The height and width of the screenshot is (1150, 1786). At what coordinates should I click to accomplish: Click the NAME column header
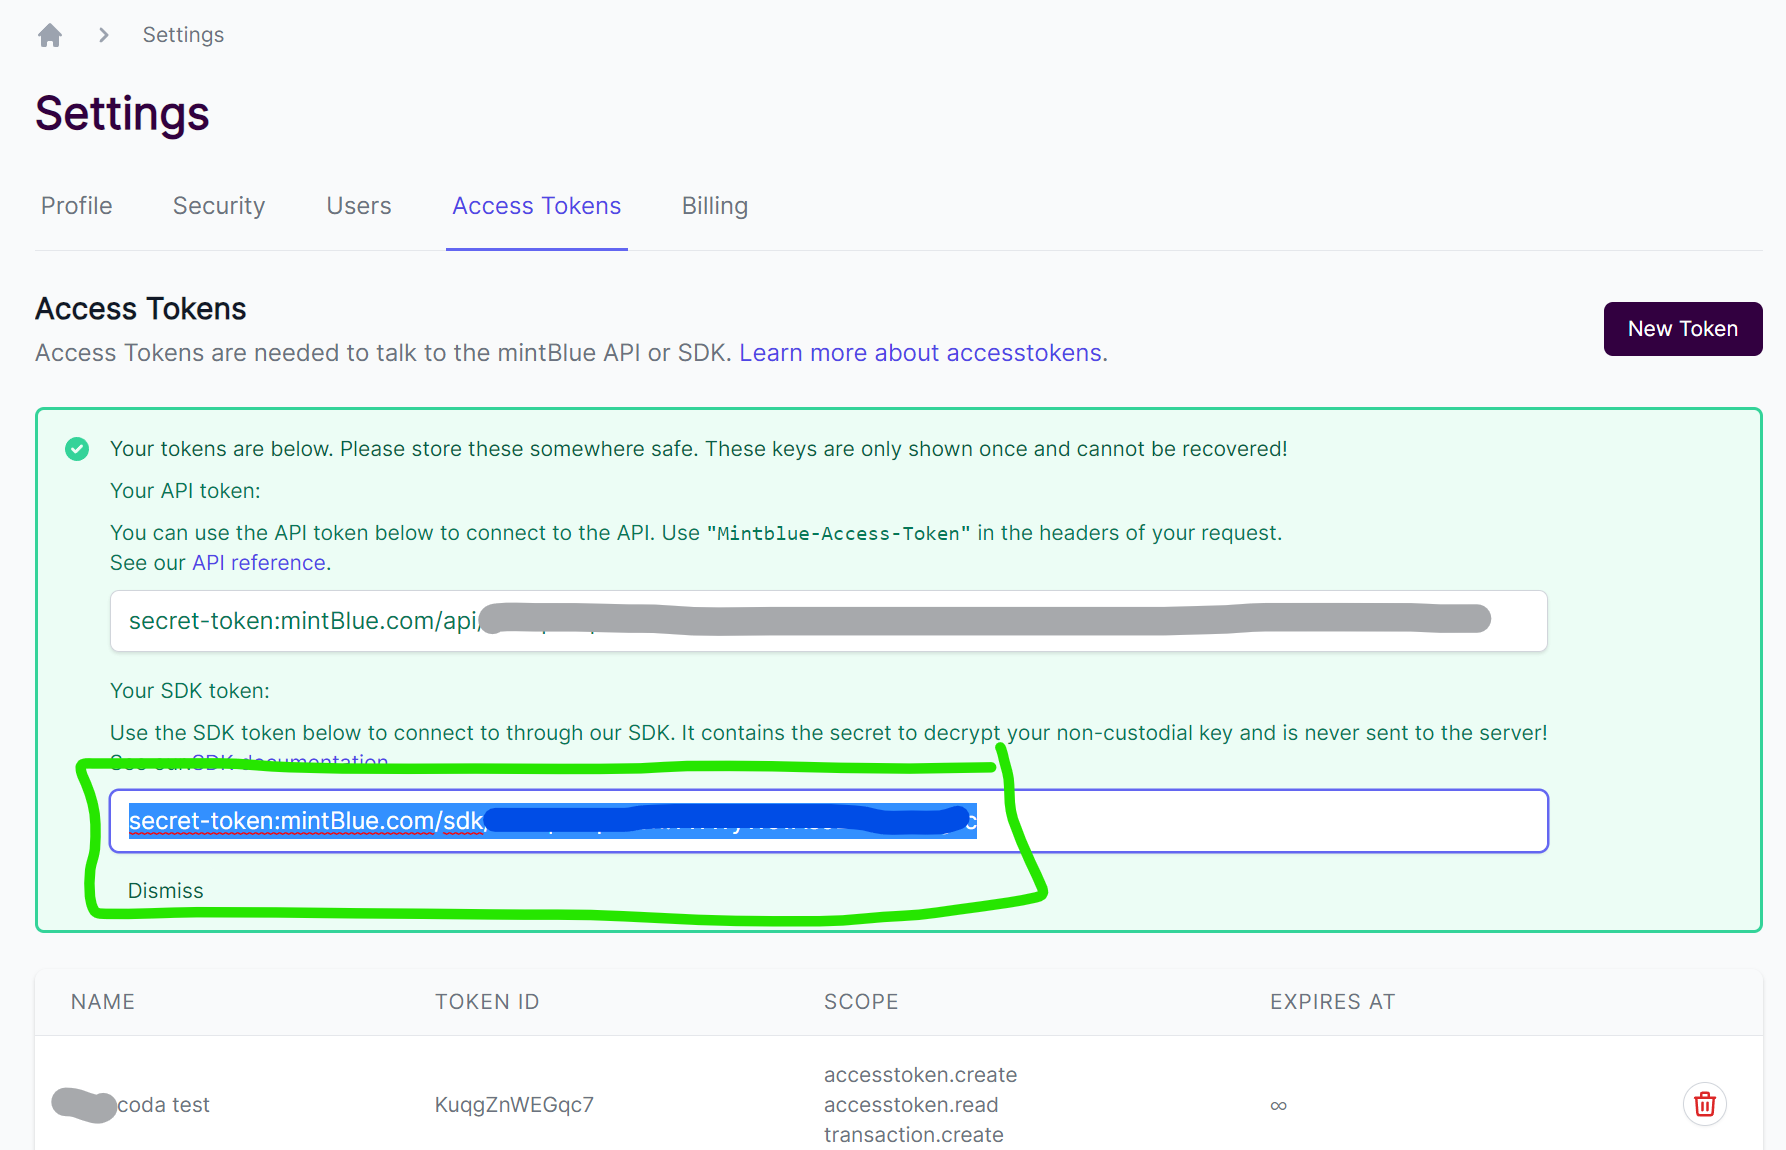coord(103,1002)
